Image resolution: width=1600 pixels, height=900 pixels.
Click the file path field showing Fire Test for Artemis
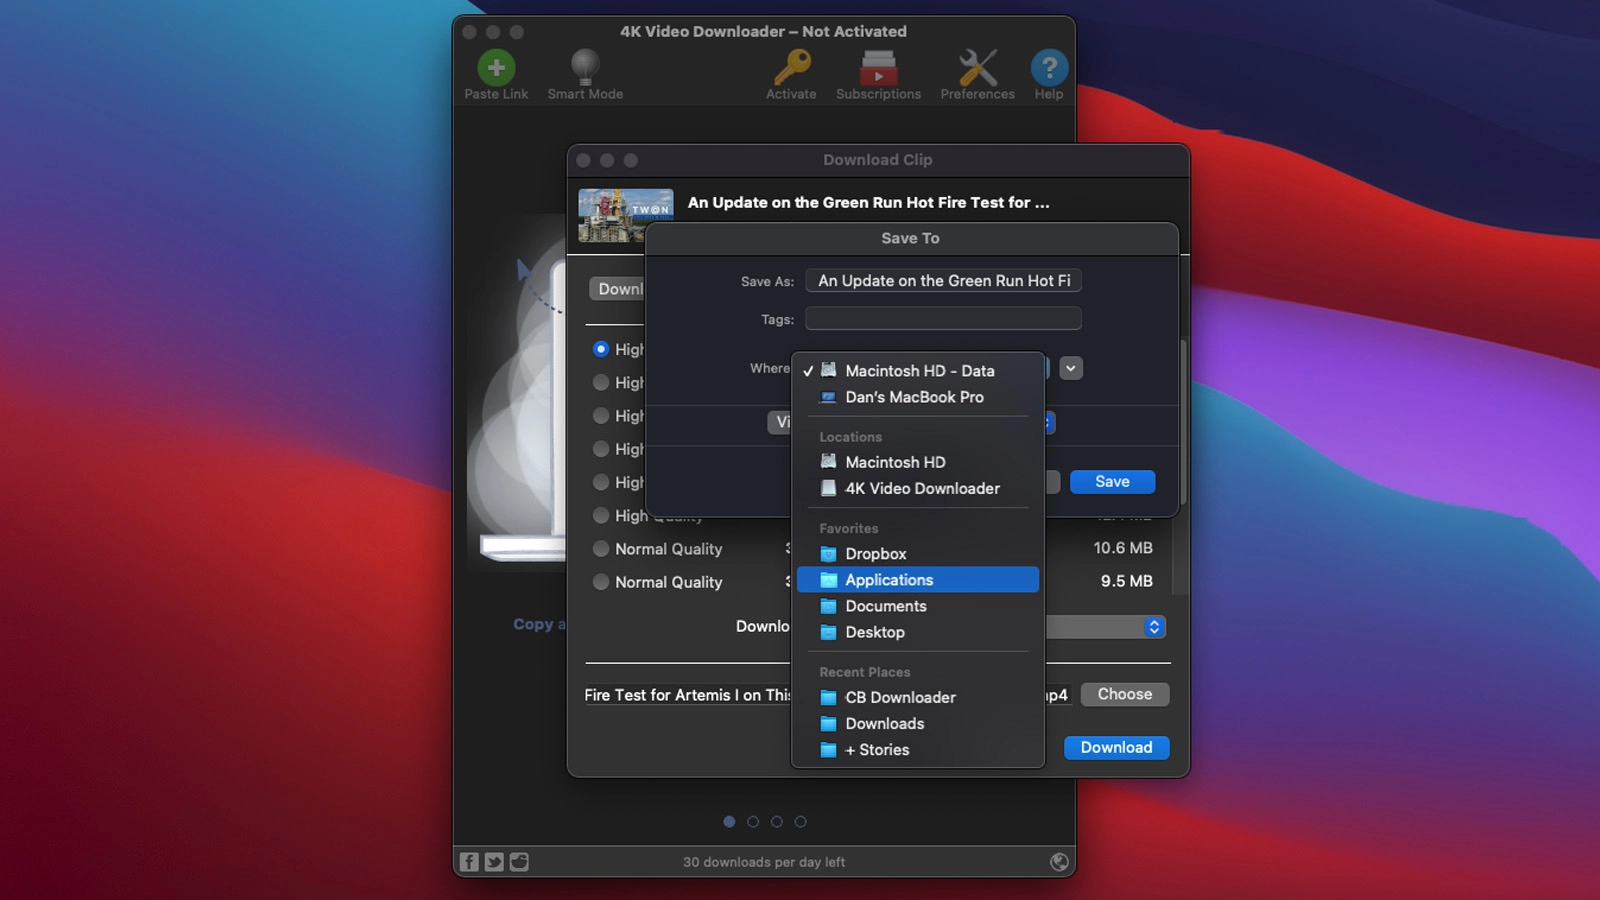(x=688, y=695)
